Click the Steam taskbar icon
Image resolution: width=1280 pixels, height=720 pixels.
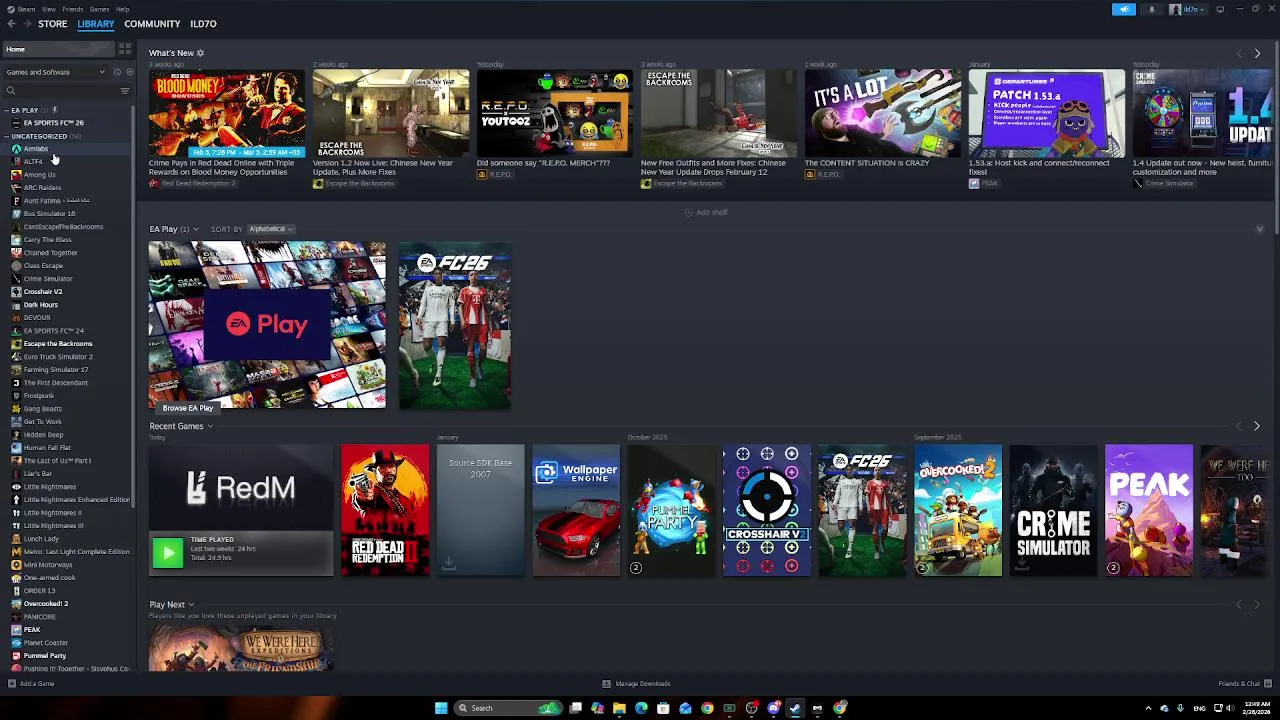[795, 708]
